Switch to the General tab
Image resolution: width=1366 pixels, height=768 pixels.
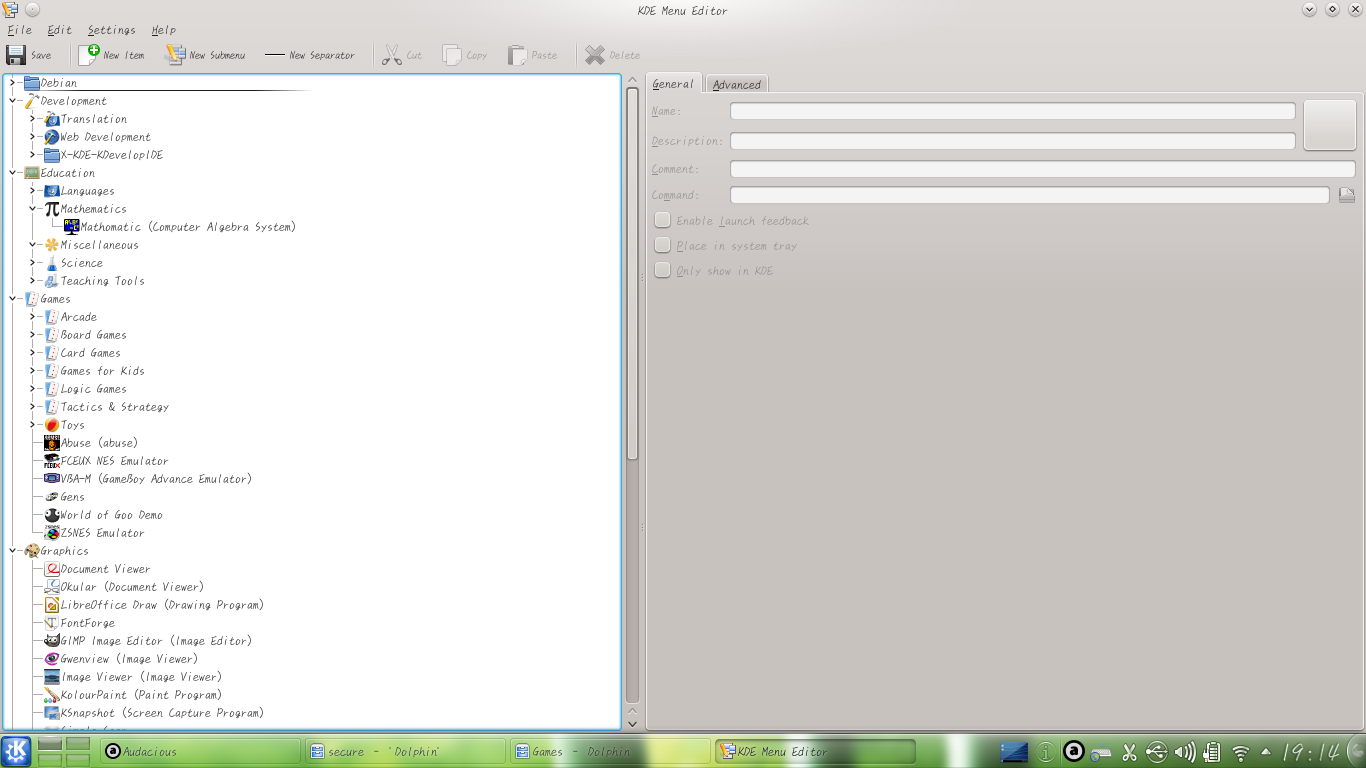point(673,84)
